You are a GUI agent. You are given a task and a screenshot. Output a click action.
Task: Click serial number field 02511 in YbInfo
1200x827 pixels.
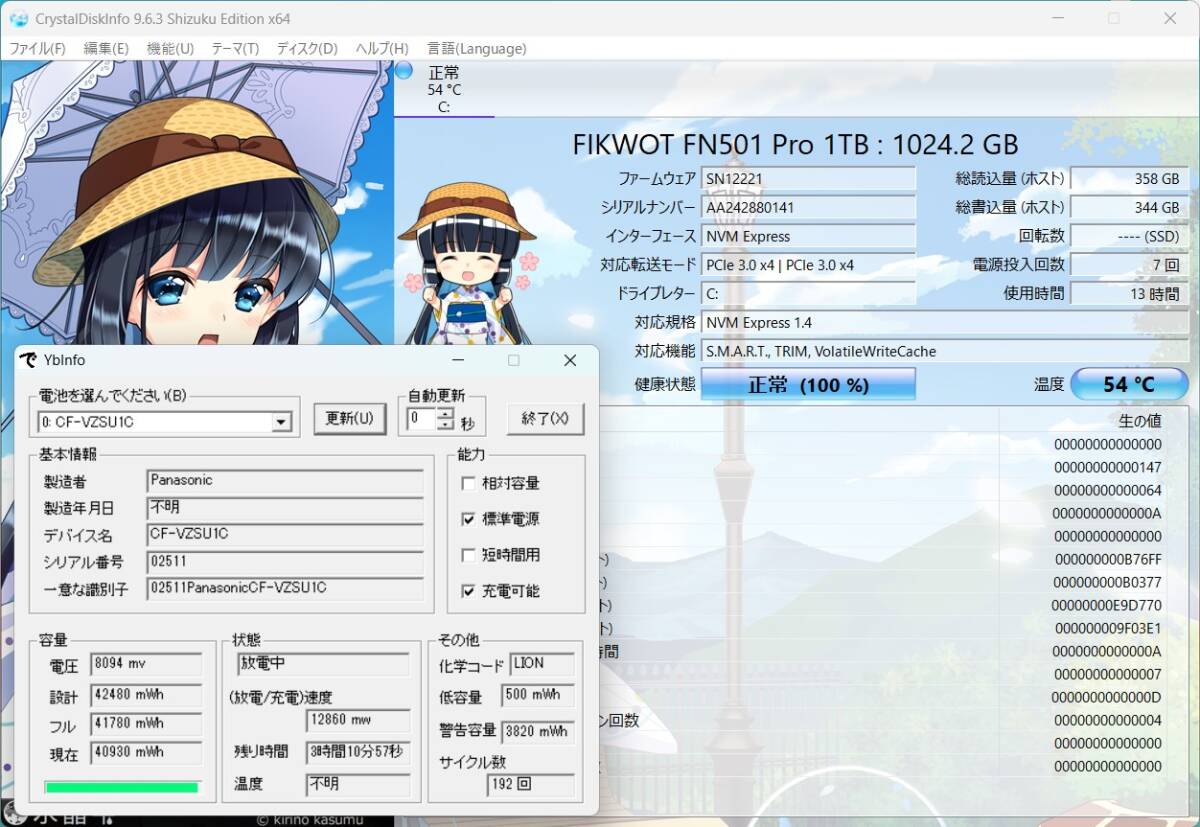[285, 562]
